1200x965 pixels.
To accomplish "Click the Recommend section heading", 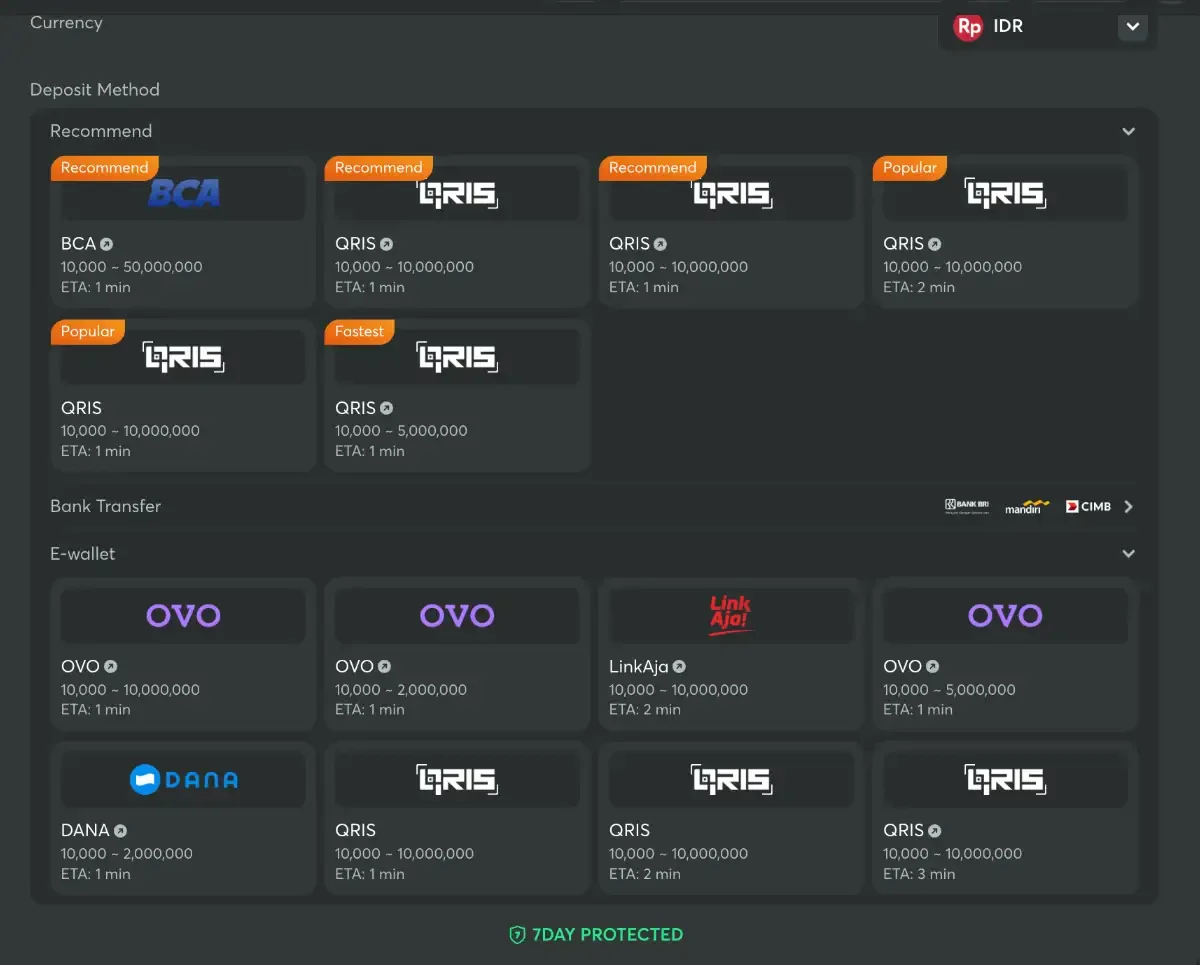I will (101, 131).
